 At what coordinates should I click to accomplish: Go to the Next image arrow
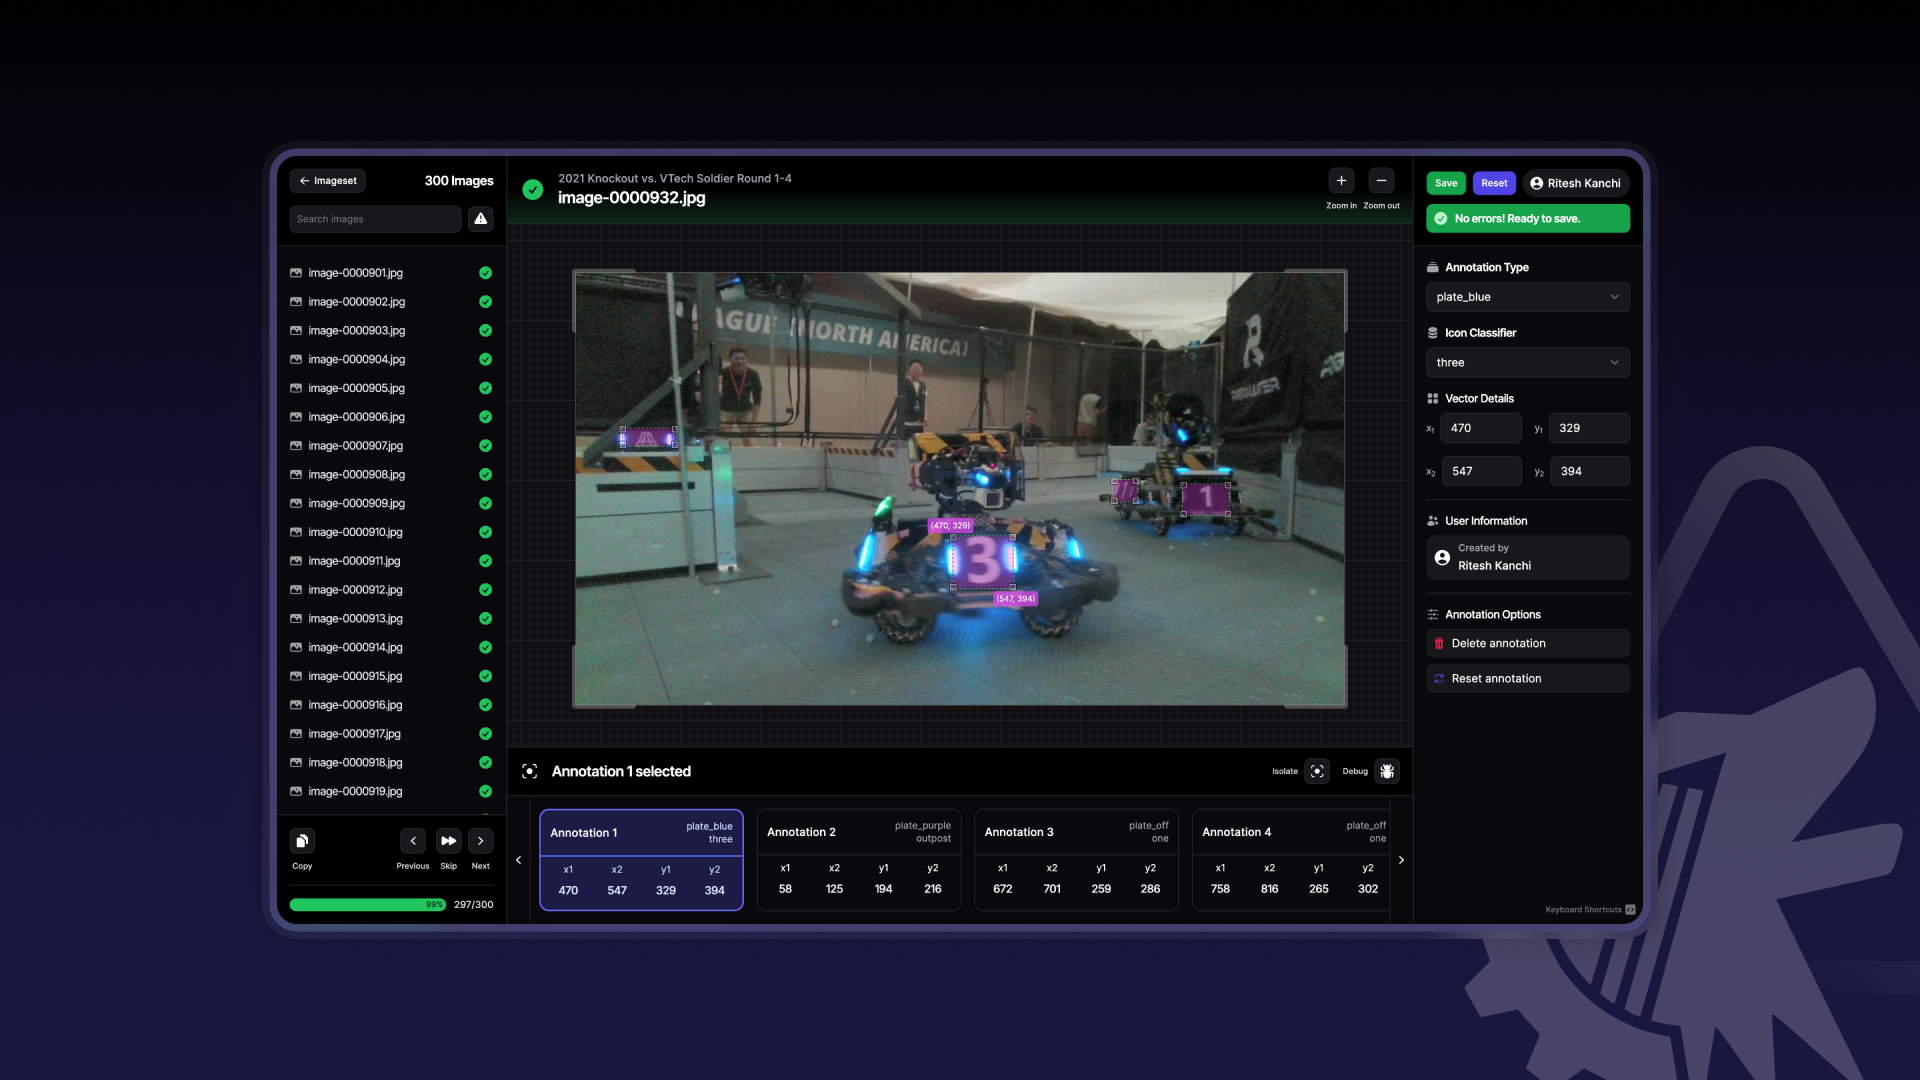pyautogui.click(x=481, y=841)
